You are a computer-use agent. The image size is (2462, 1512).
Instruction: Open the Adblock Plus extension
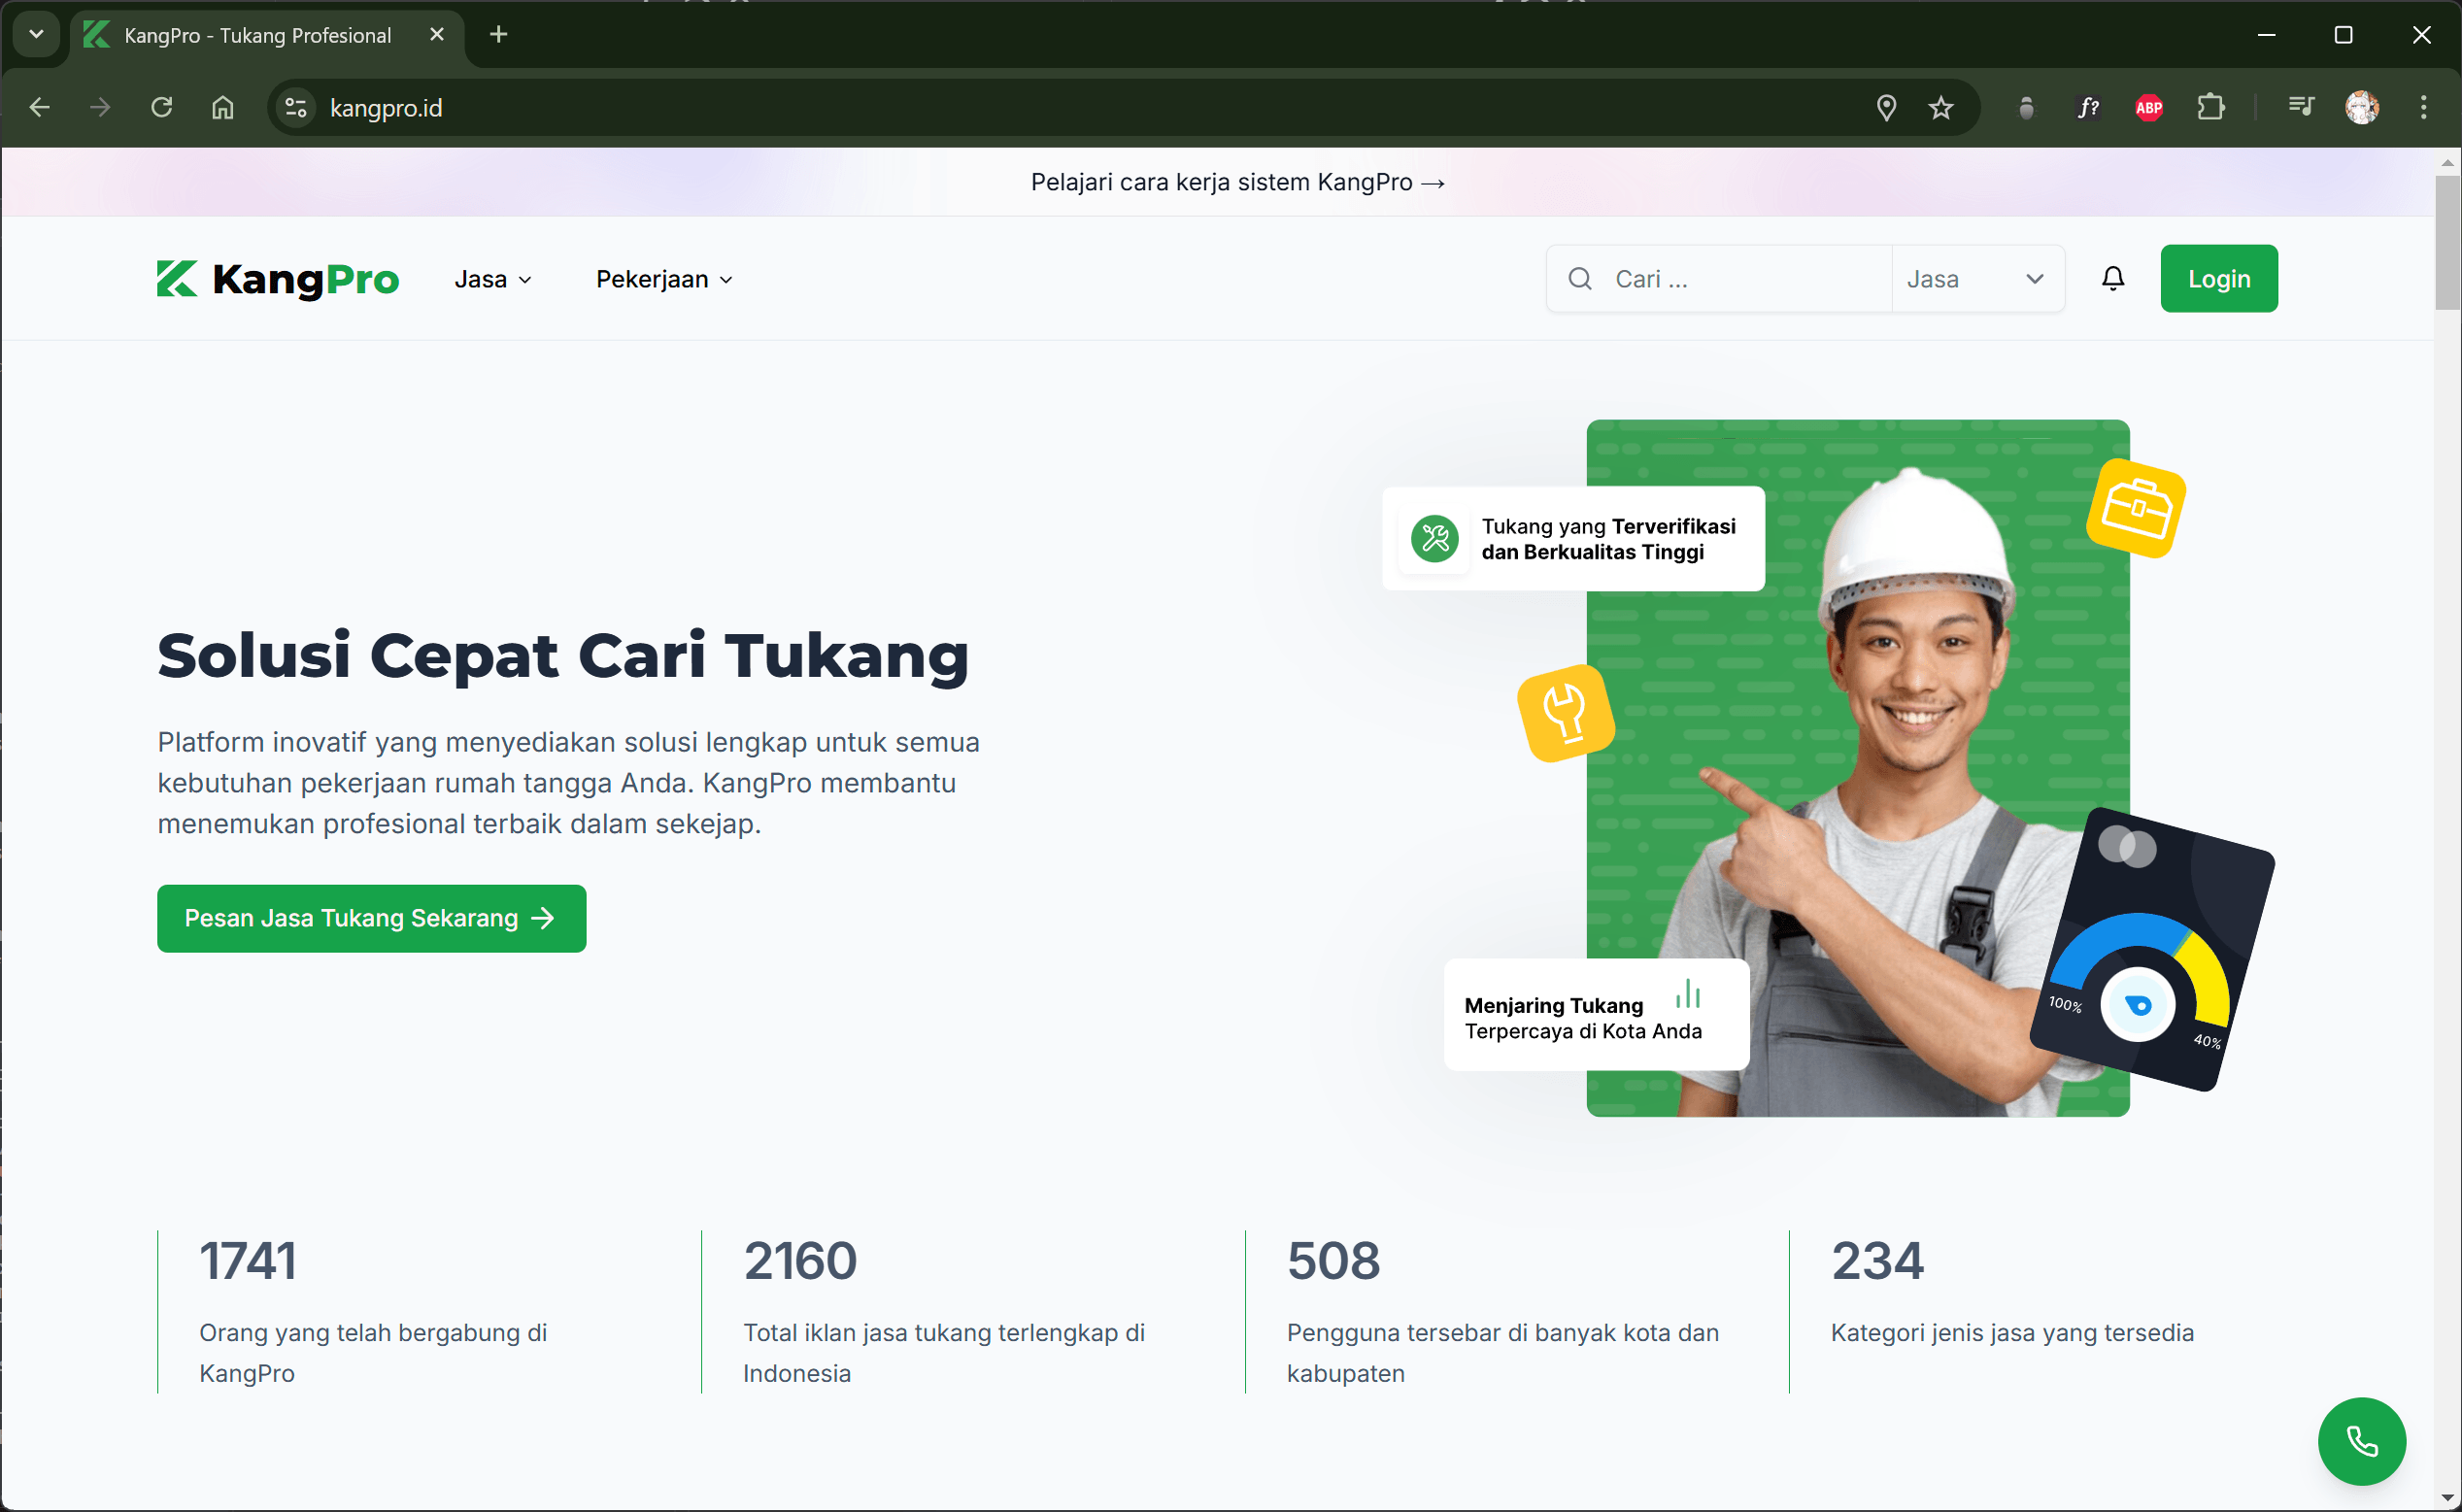pyautogui.click(x=2148, y=107)
